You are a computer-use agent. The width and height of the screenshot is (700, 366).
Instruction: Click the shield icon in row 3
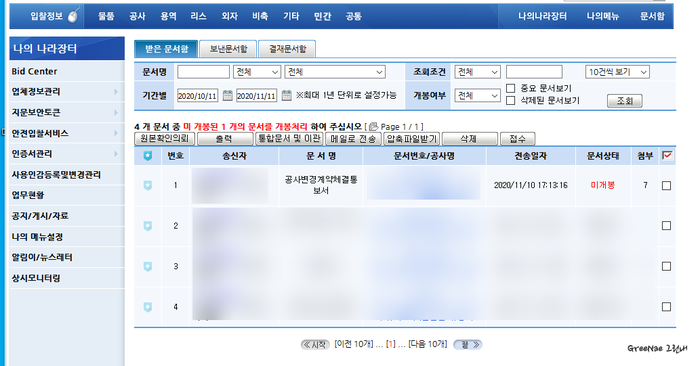(148, 266)
